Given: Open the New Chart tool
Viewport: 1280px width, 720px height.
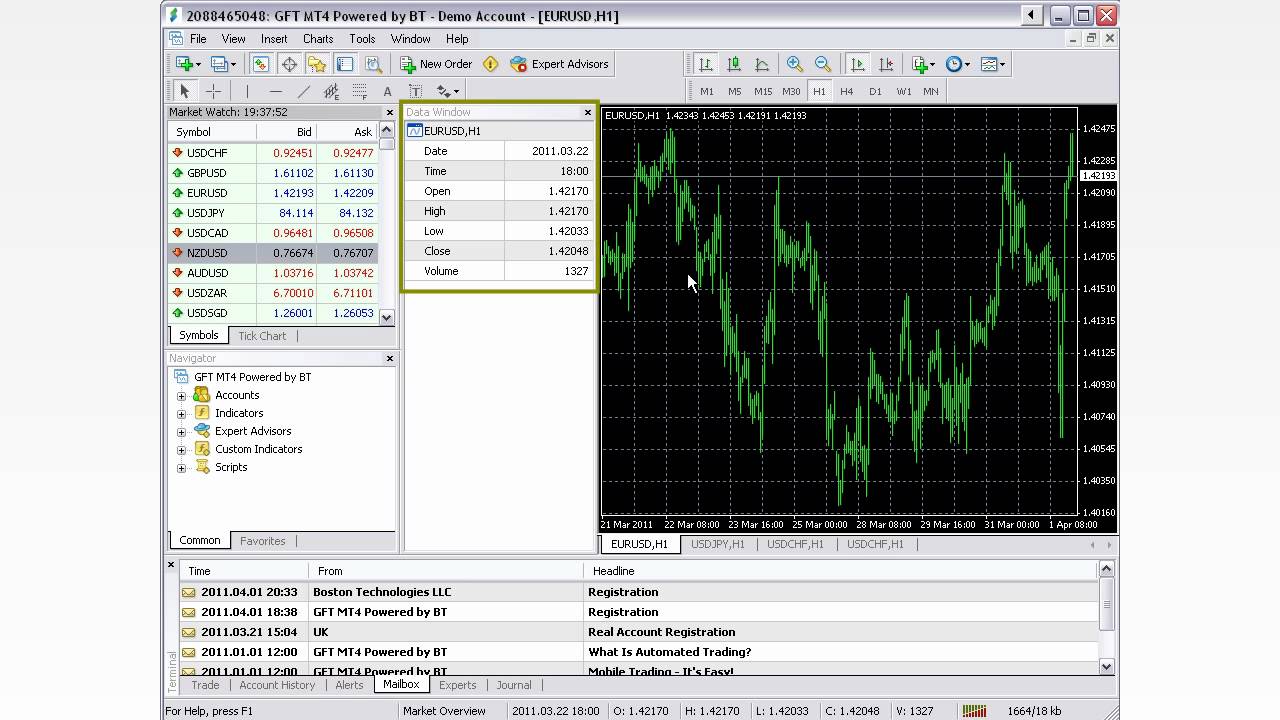Looking at the screenshot, I should (186, 64).
